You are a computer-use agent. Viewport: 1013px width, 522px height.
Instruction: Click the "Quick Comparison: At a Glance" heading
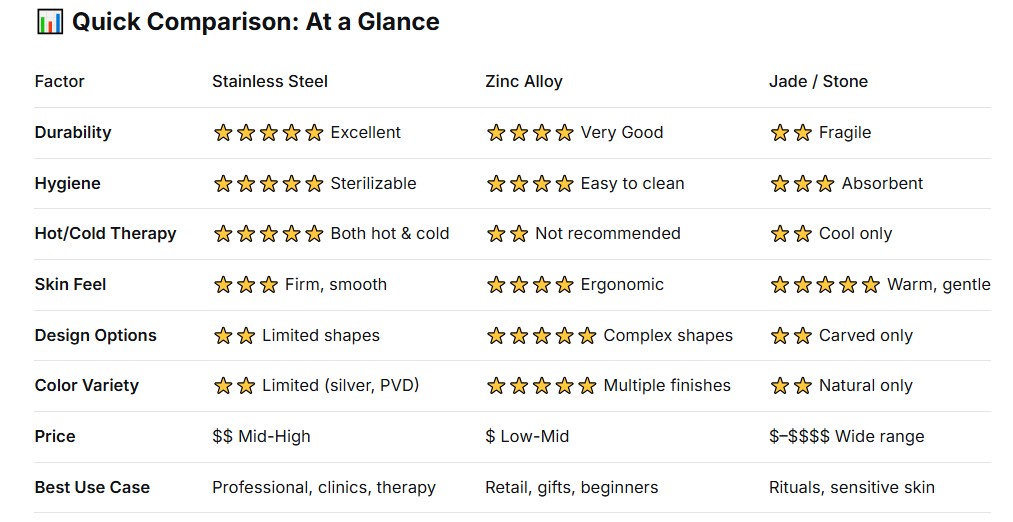[255, 22]
